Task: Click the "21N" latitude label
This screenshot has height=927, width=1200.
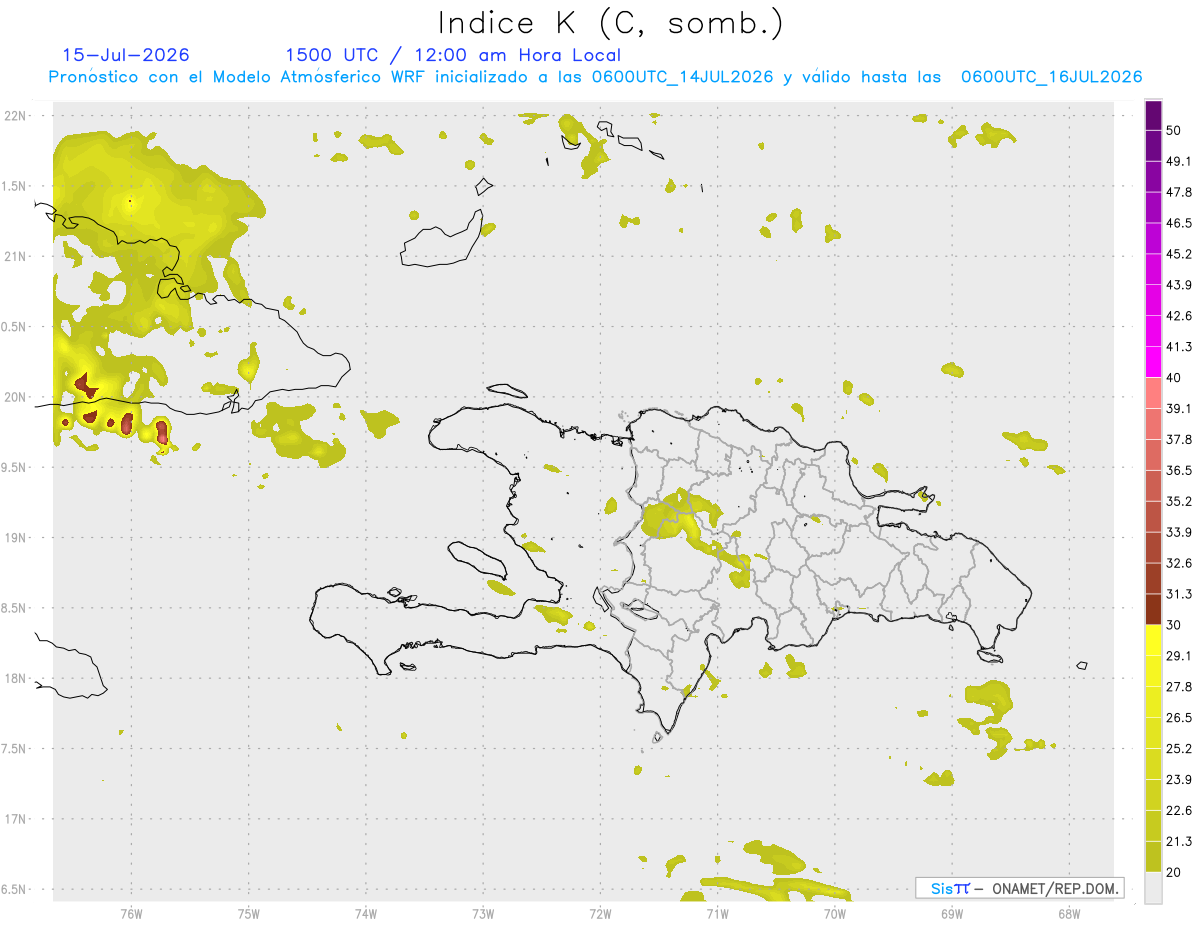Action: pos(16,257)
